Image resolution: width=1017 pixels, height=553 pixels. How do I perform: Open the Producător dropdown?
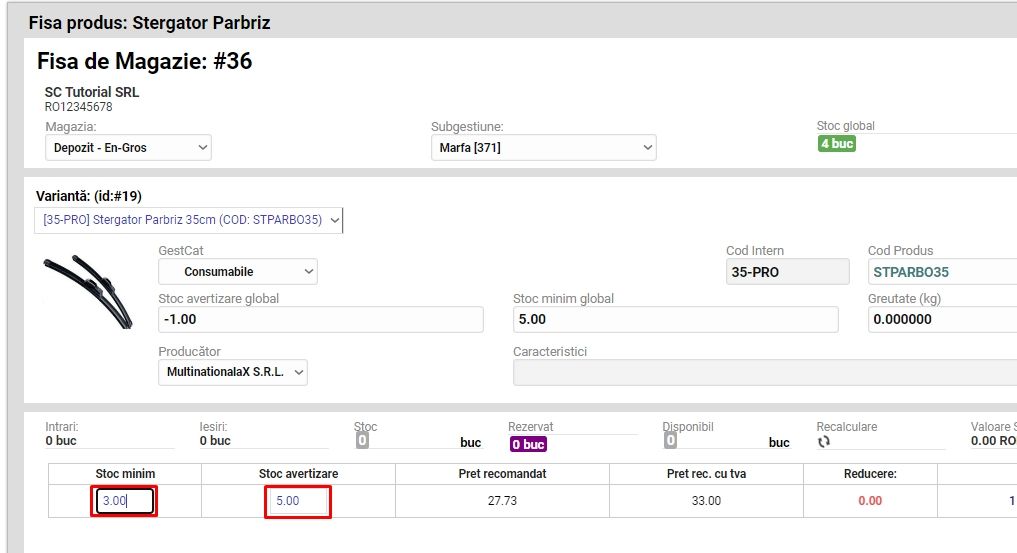pyautogui.click(x=232, y=372)
